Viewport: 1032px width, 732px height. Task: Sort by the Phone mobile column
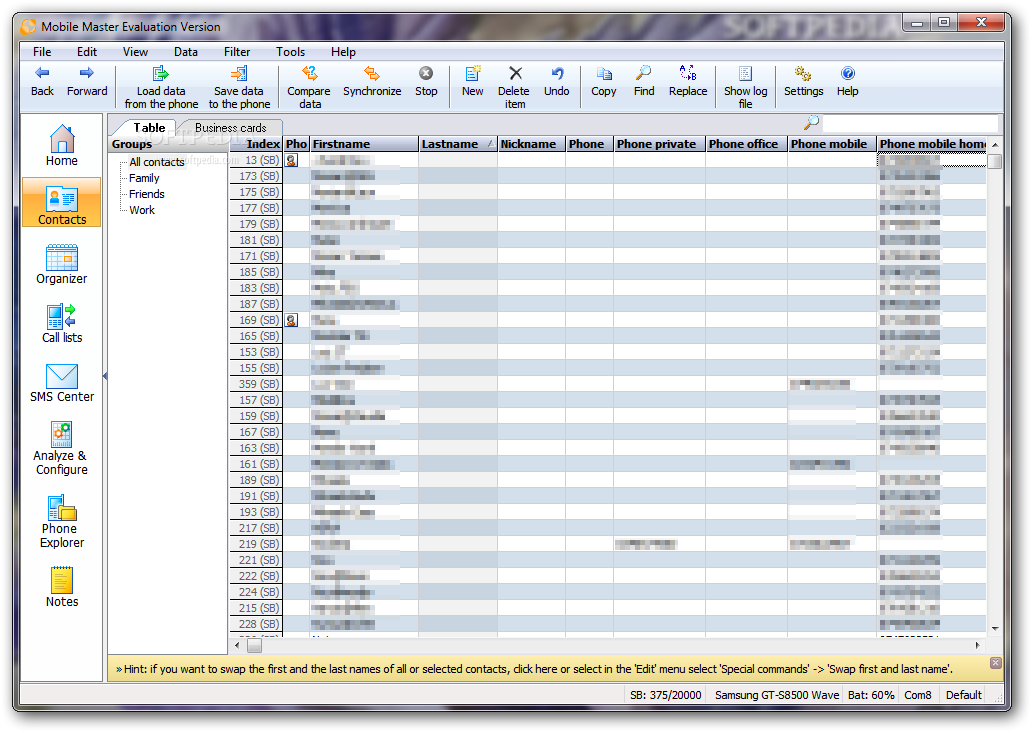point(832,144)
